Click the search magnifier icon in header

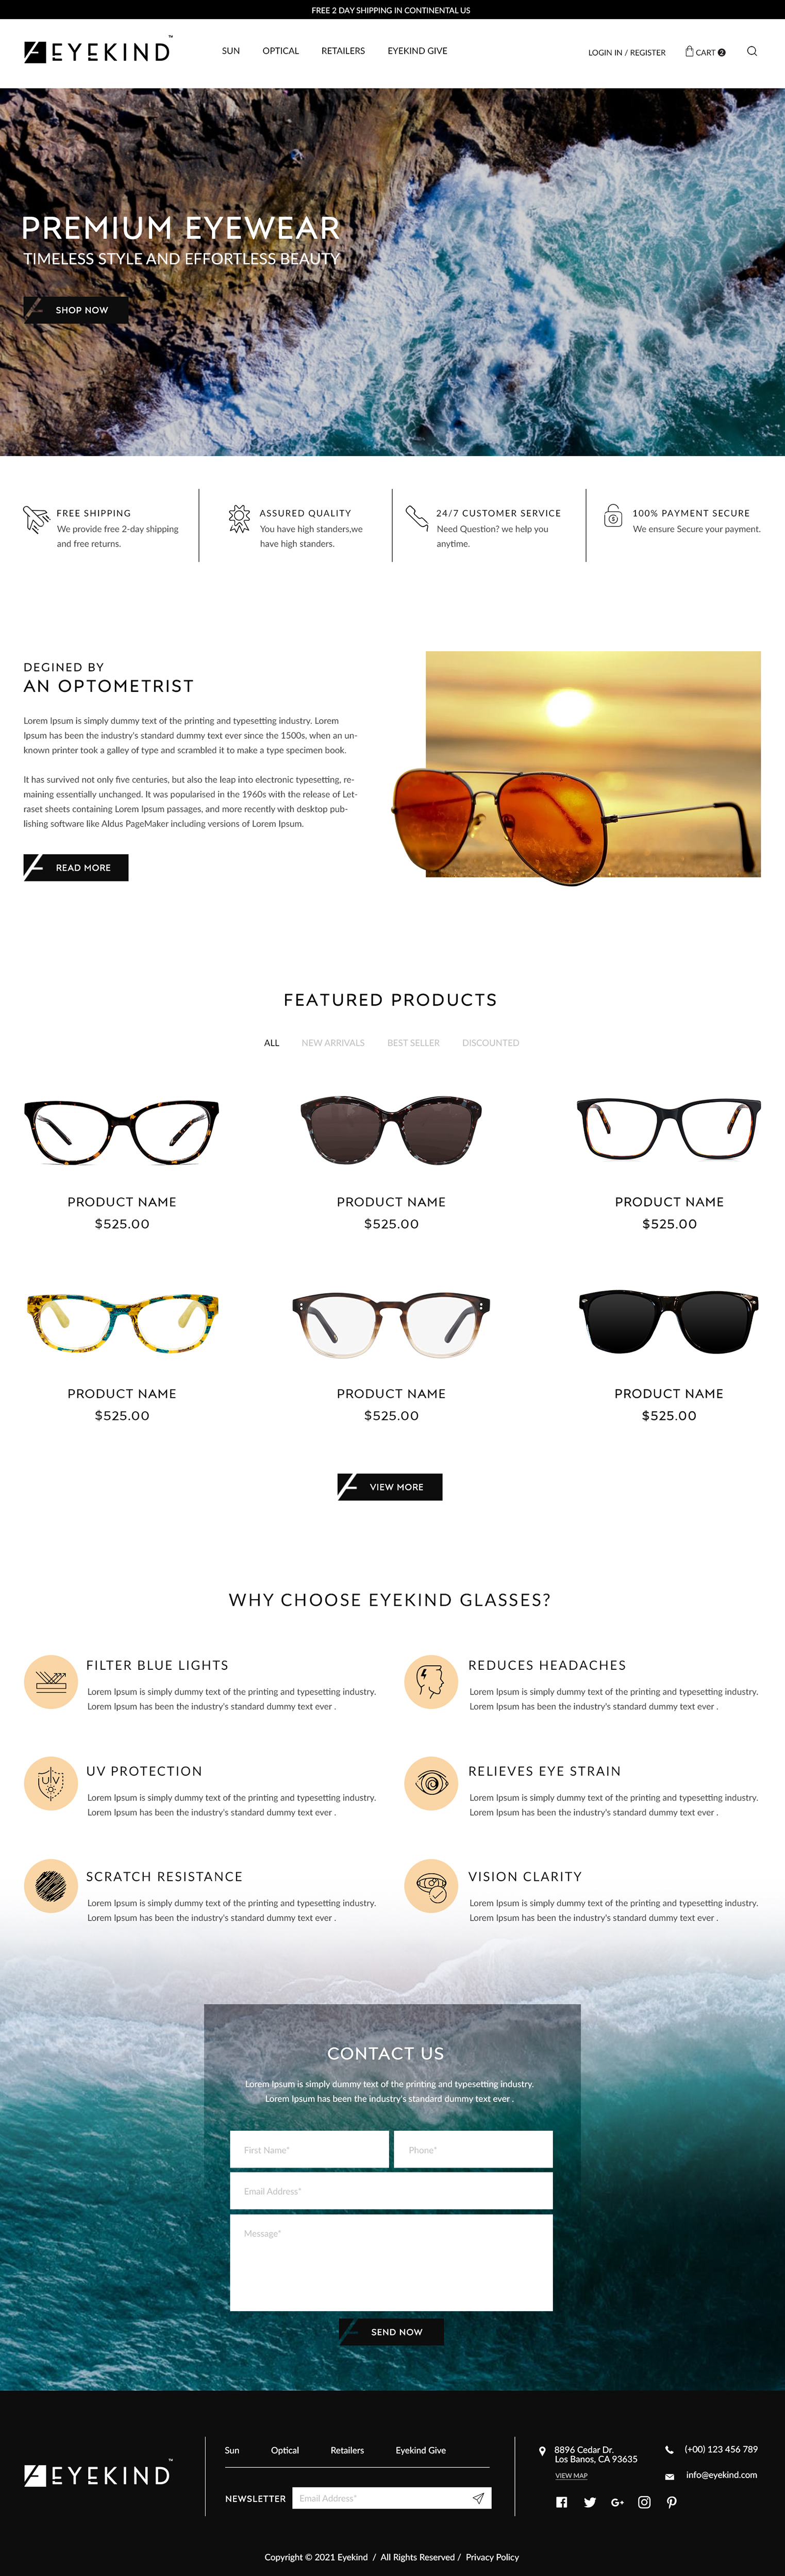tap(752, 51)
